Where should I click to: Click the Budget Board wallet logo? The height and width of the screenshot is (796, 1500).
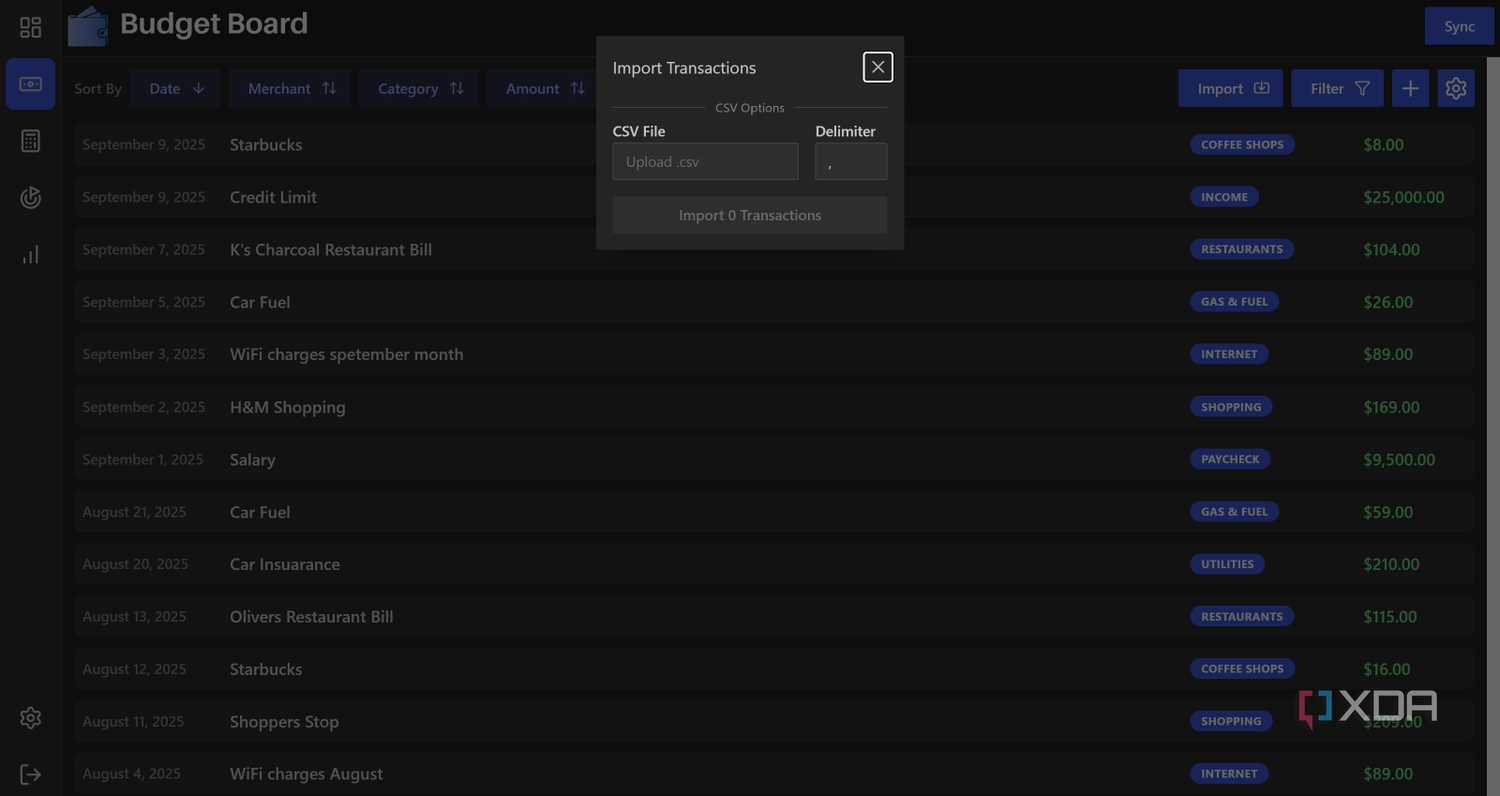pyautogui.click(x=88, y=26)
